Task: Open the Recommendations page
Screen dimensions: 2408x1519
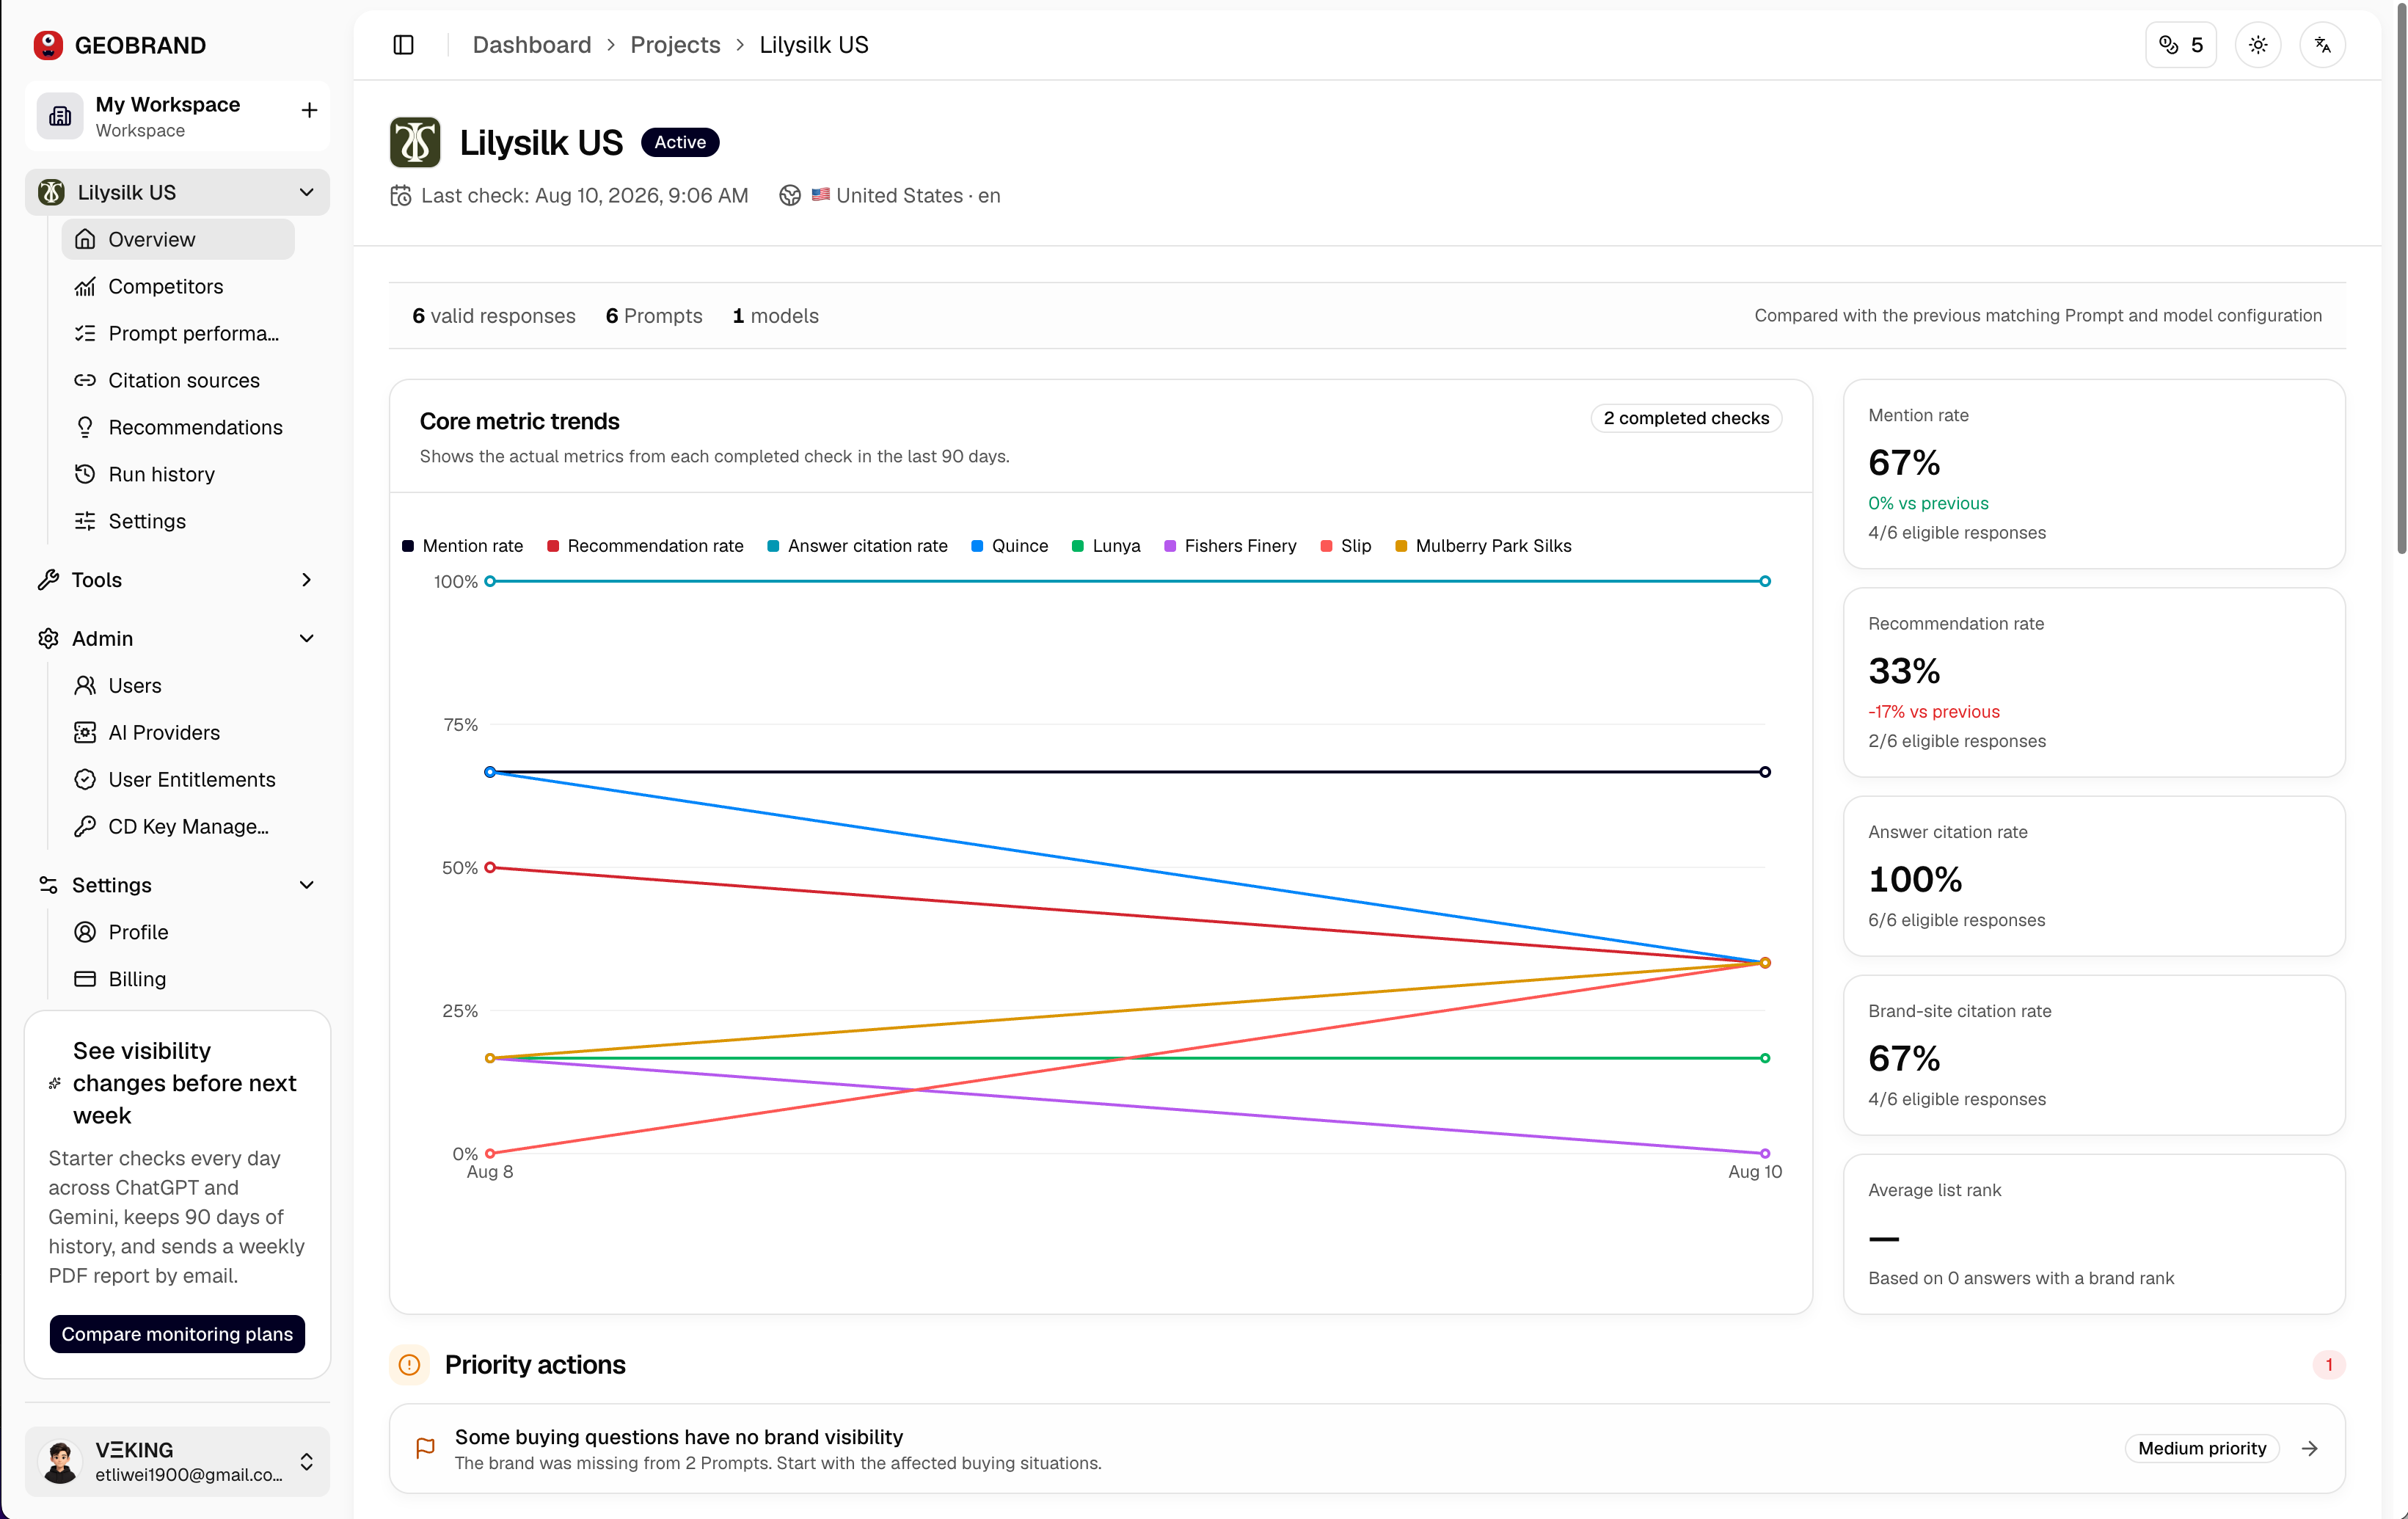Action: (x=178, y=427)
